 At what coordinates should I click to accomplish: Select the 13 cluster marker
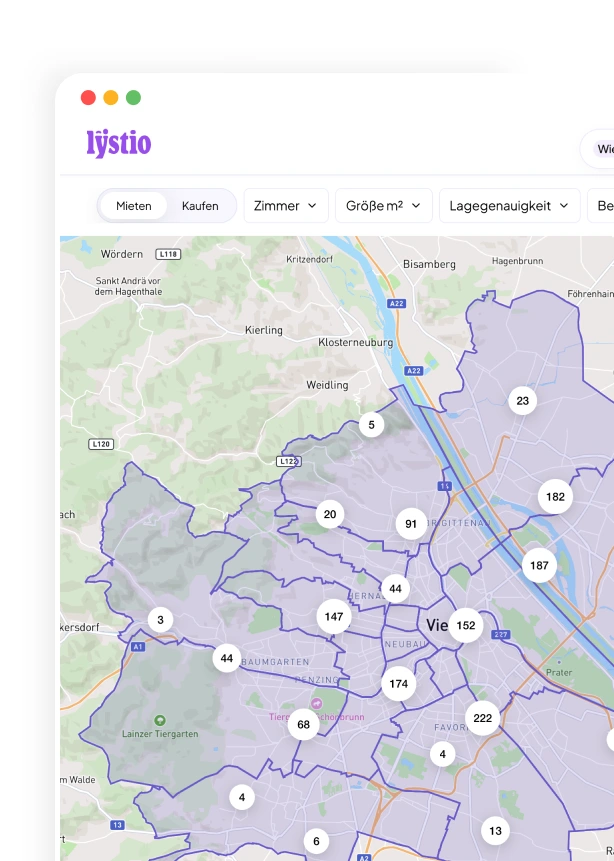pyautogui.click(x=495, y=831)
